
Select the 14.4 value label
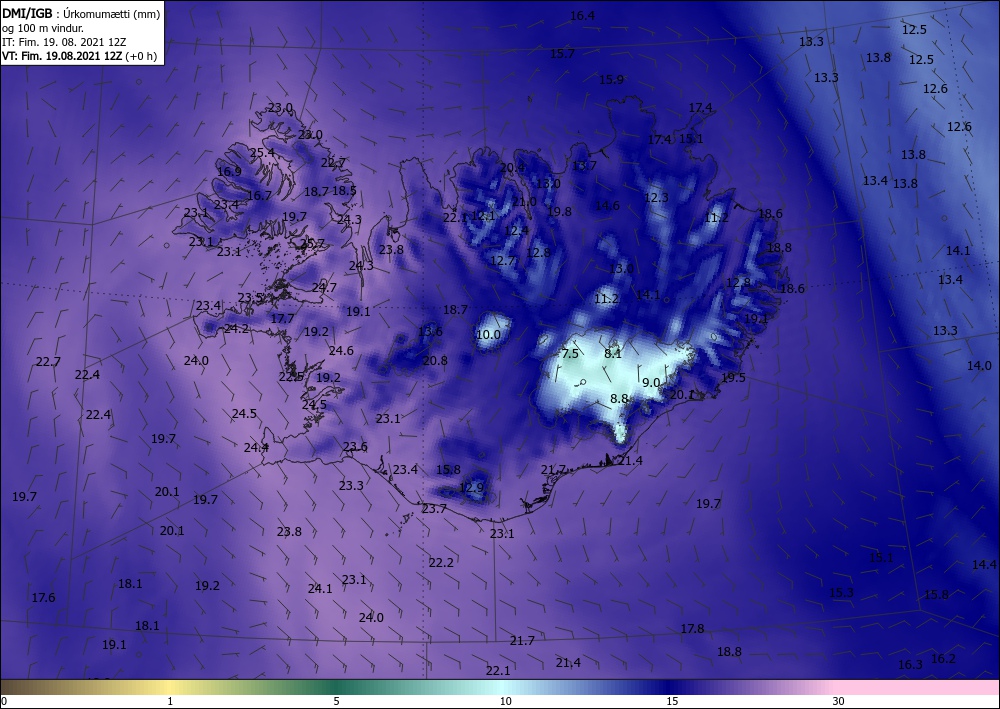click(x=984, y=565)
